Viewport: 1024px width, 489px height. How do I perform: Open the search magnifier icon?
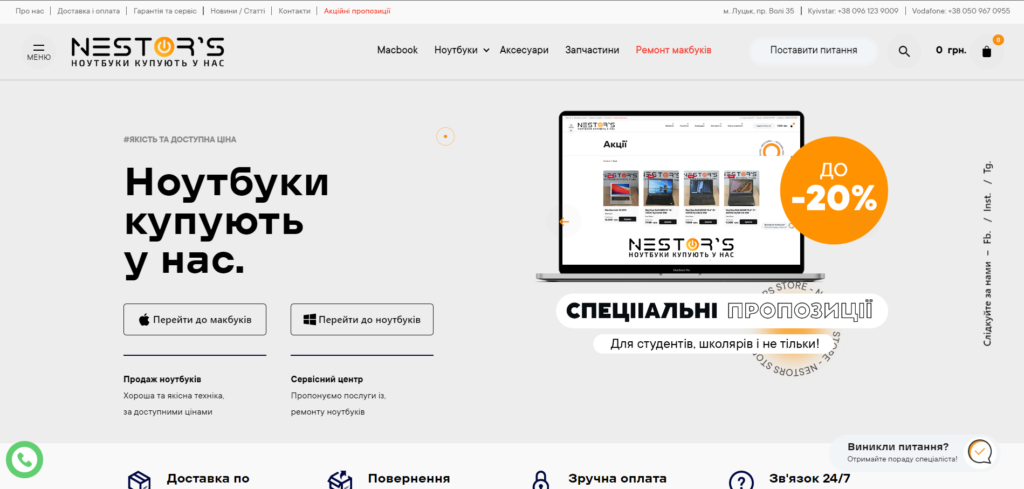[904, 51]
